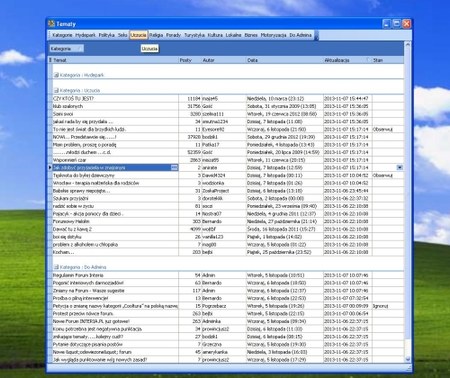Viewport: 450px width, 378px height.
Task: Switch to the Biznes category tab
Action: tap(251, 35)
